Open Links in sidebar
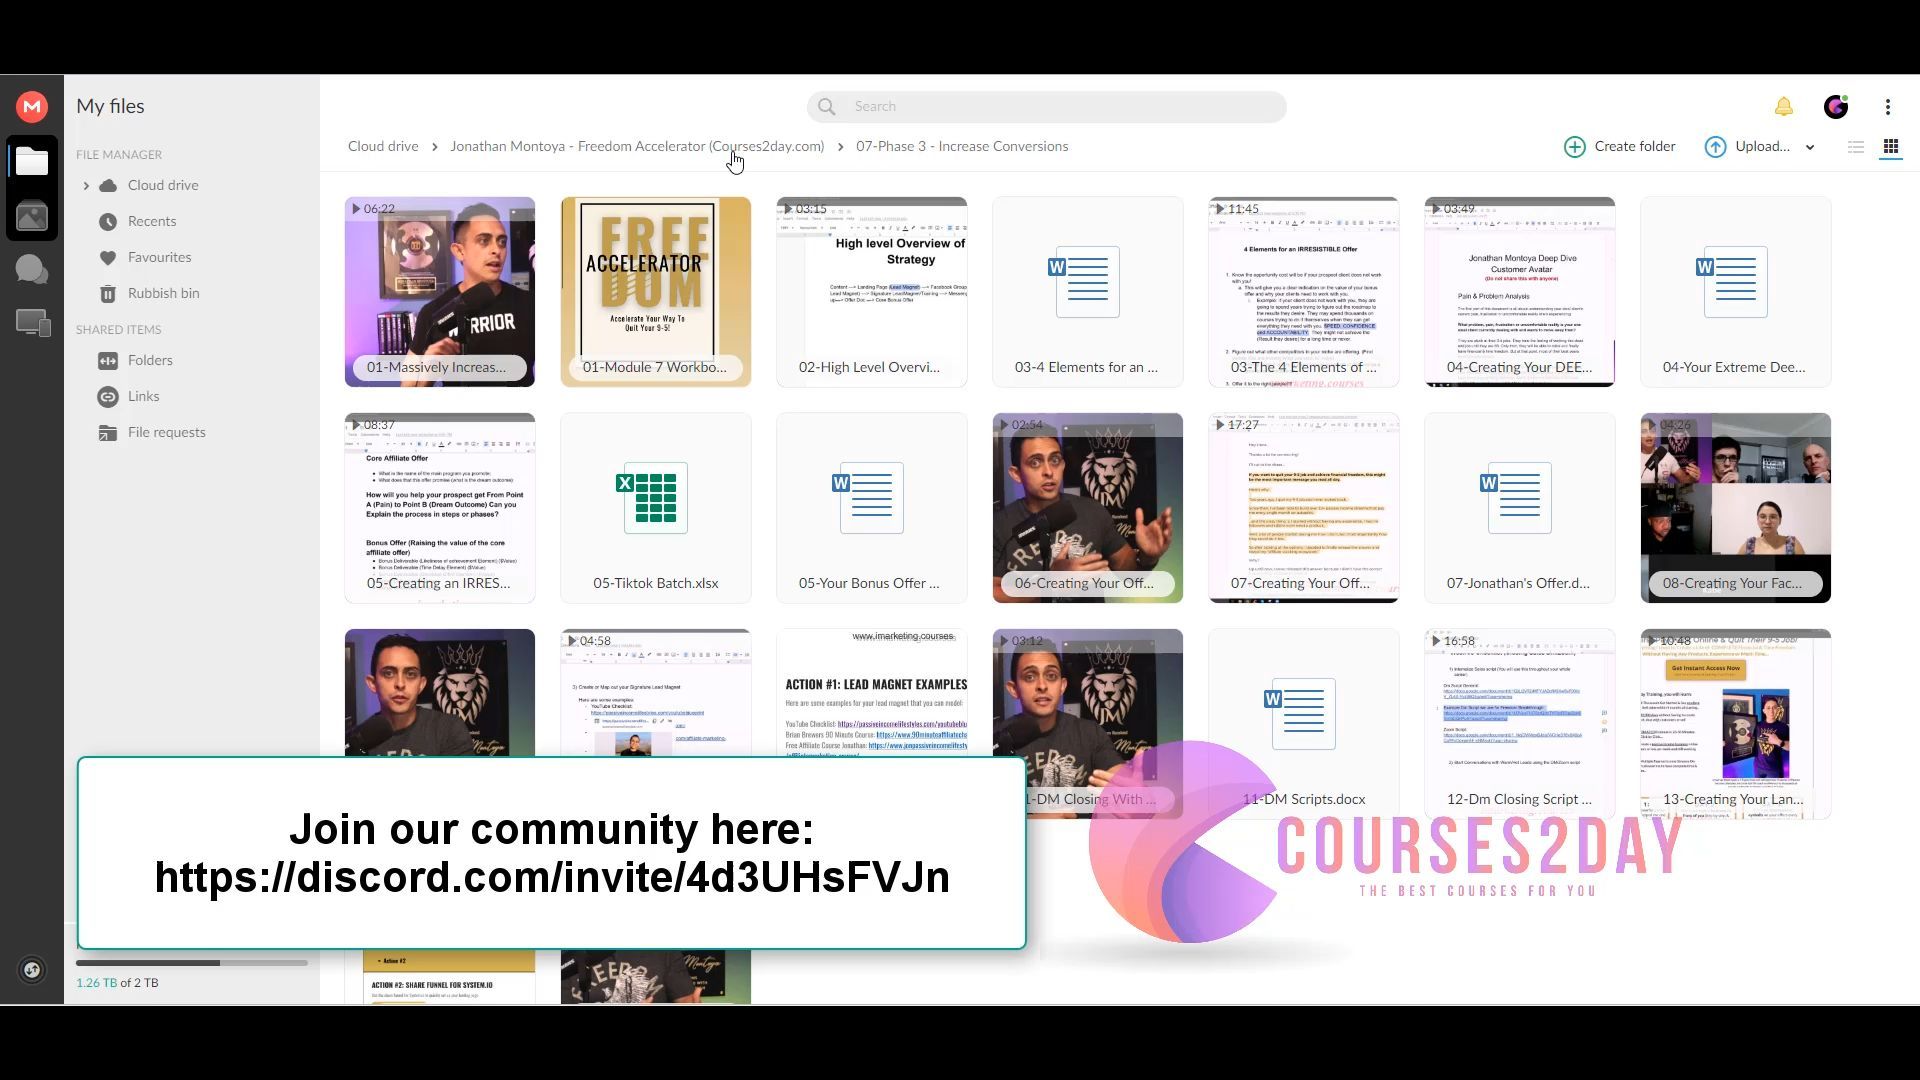The height and width of the screenshot is (1080, 1920). pos(143,396)
